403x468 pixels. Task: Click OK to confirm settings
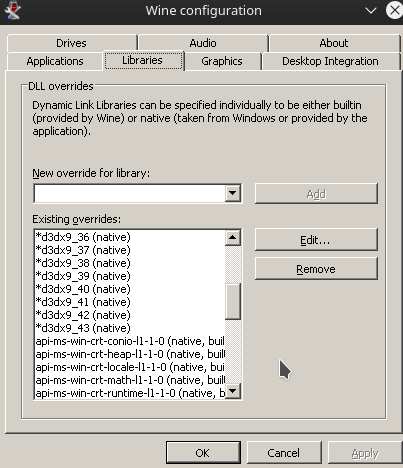tap(203, 453)
